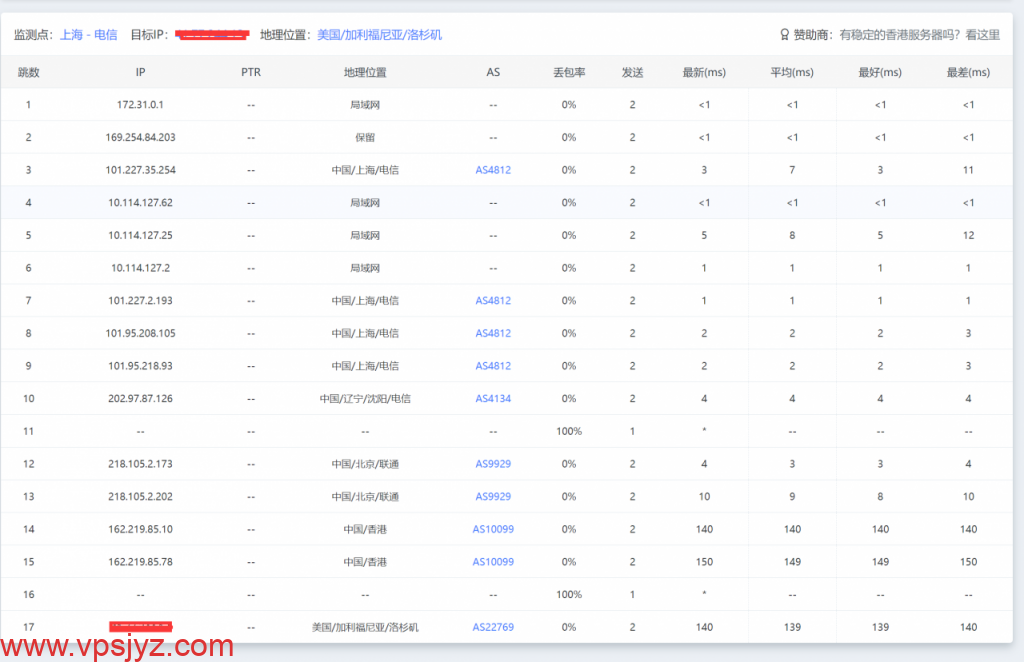Open the AS4134 link
This screenshot has width=1024, height=662.
493,399
